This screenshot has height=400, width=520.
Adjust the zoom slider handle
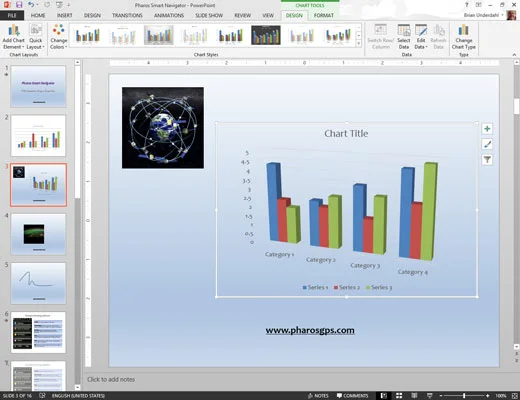[x=464, y=396]
